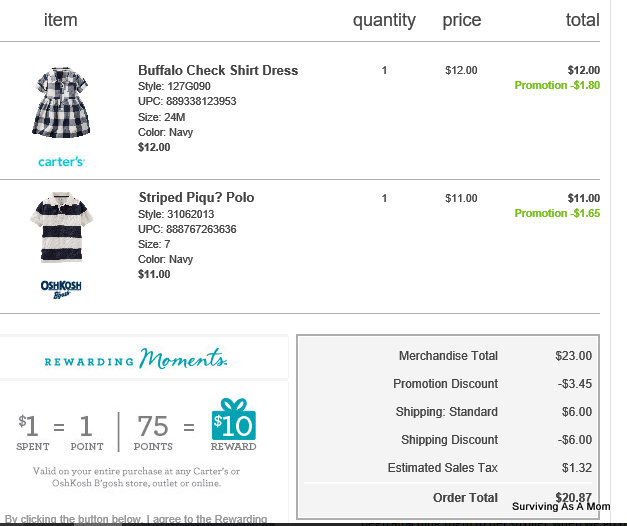Click the Merchandise Total label

pyautogui.click(x=448, y=356)
